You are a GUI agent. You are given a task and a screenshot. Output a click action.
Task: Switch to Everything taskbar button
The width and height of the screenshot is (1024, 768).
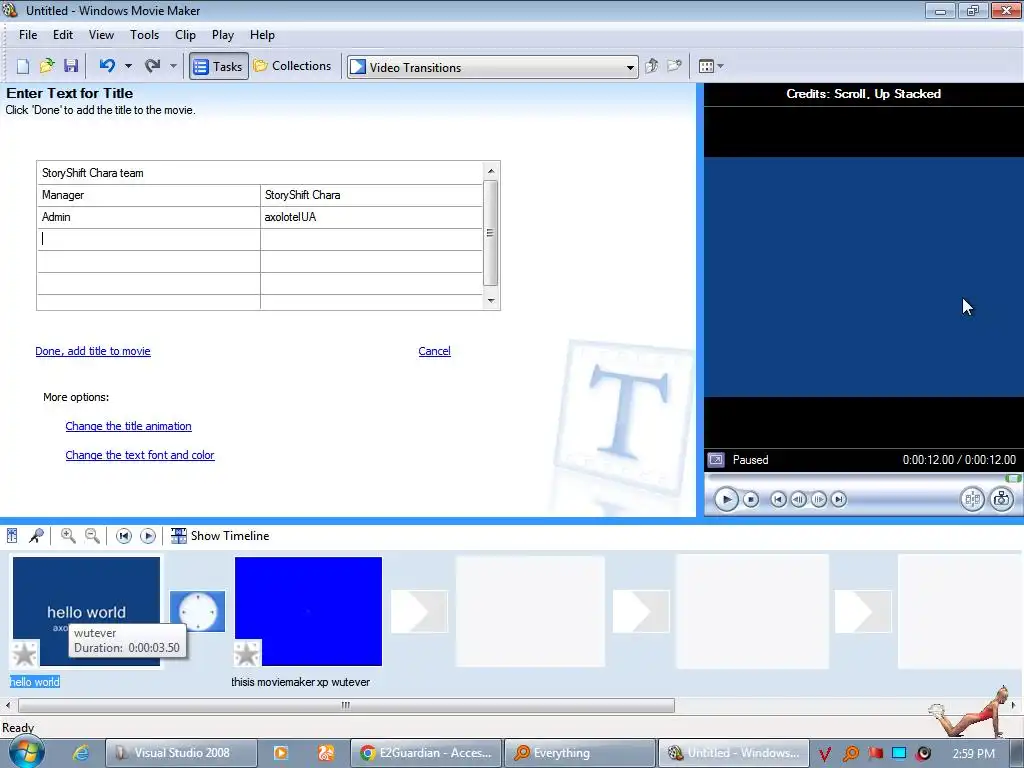581,753
